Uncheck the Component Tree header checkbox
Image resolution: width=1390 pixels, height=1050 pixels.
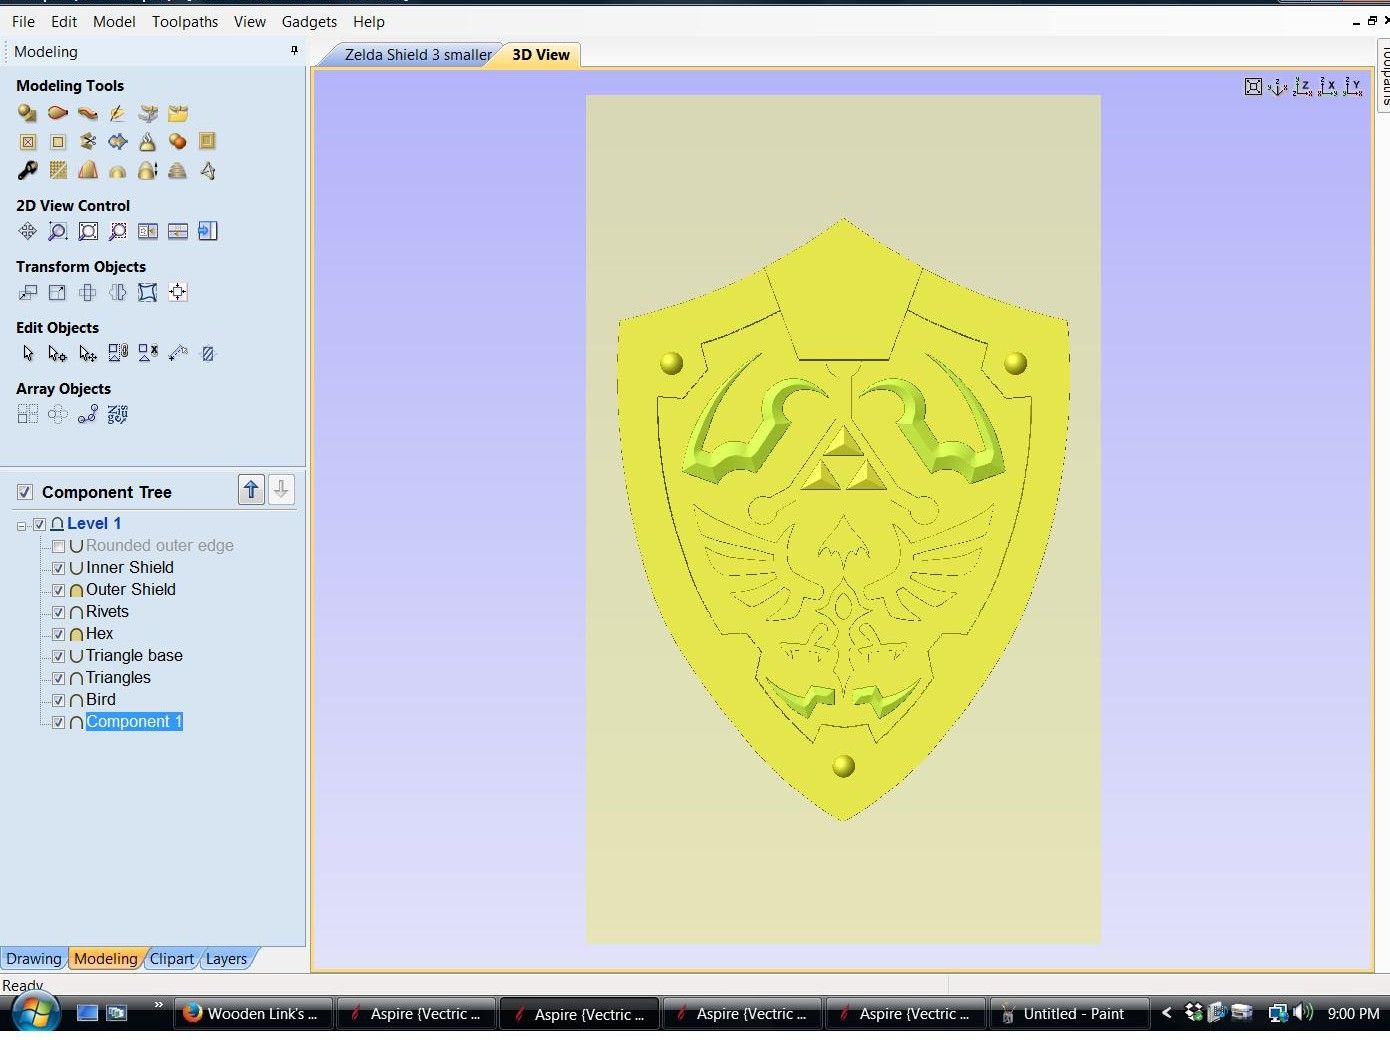tap(24, 491)
